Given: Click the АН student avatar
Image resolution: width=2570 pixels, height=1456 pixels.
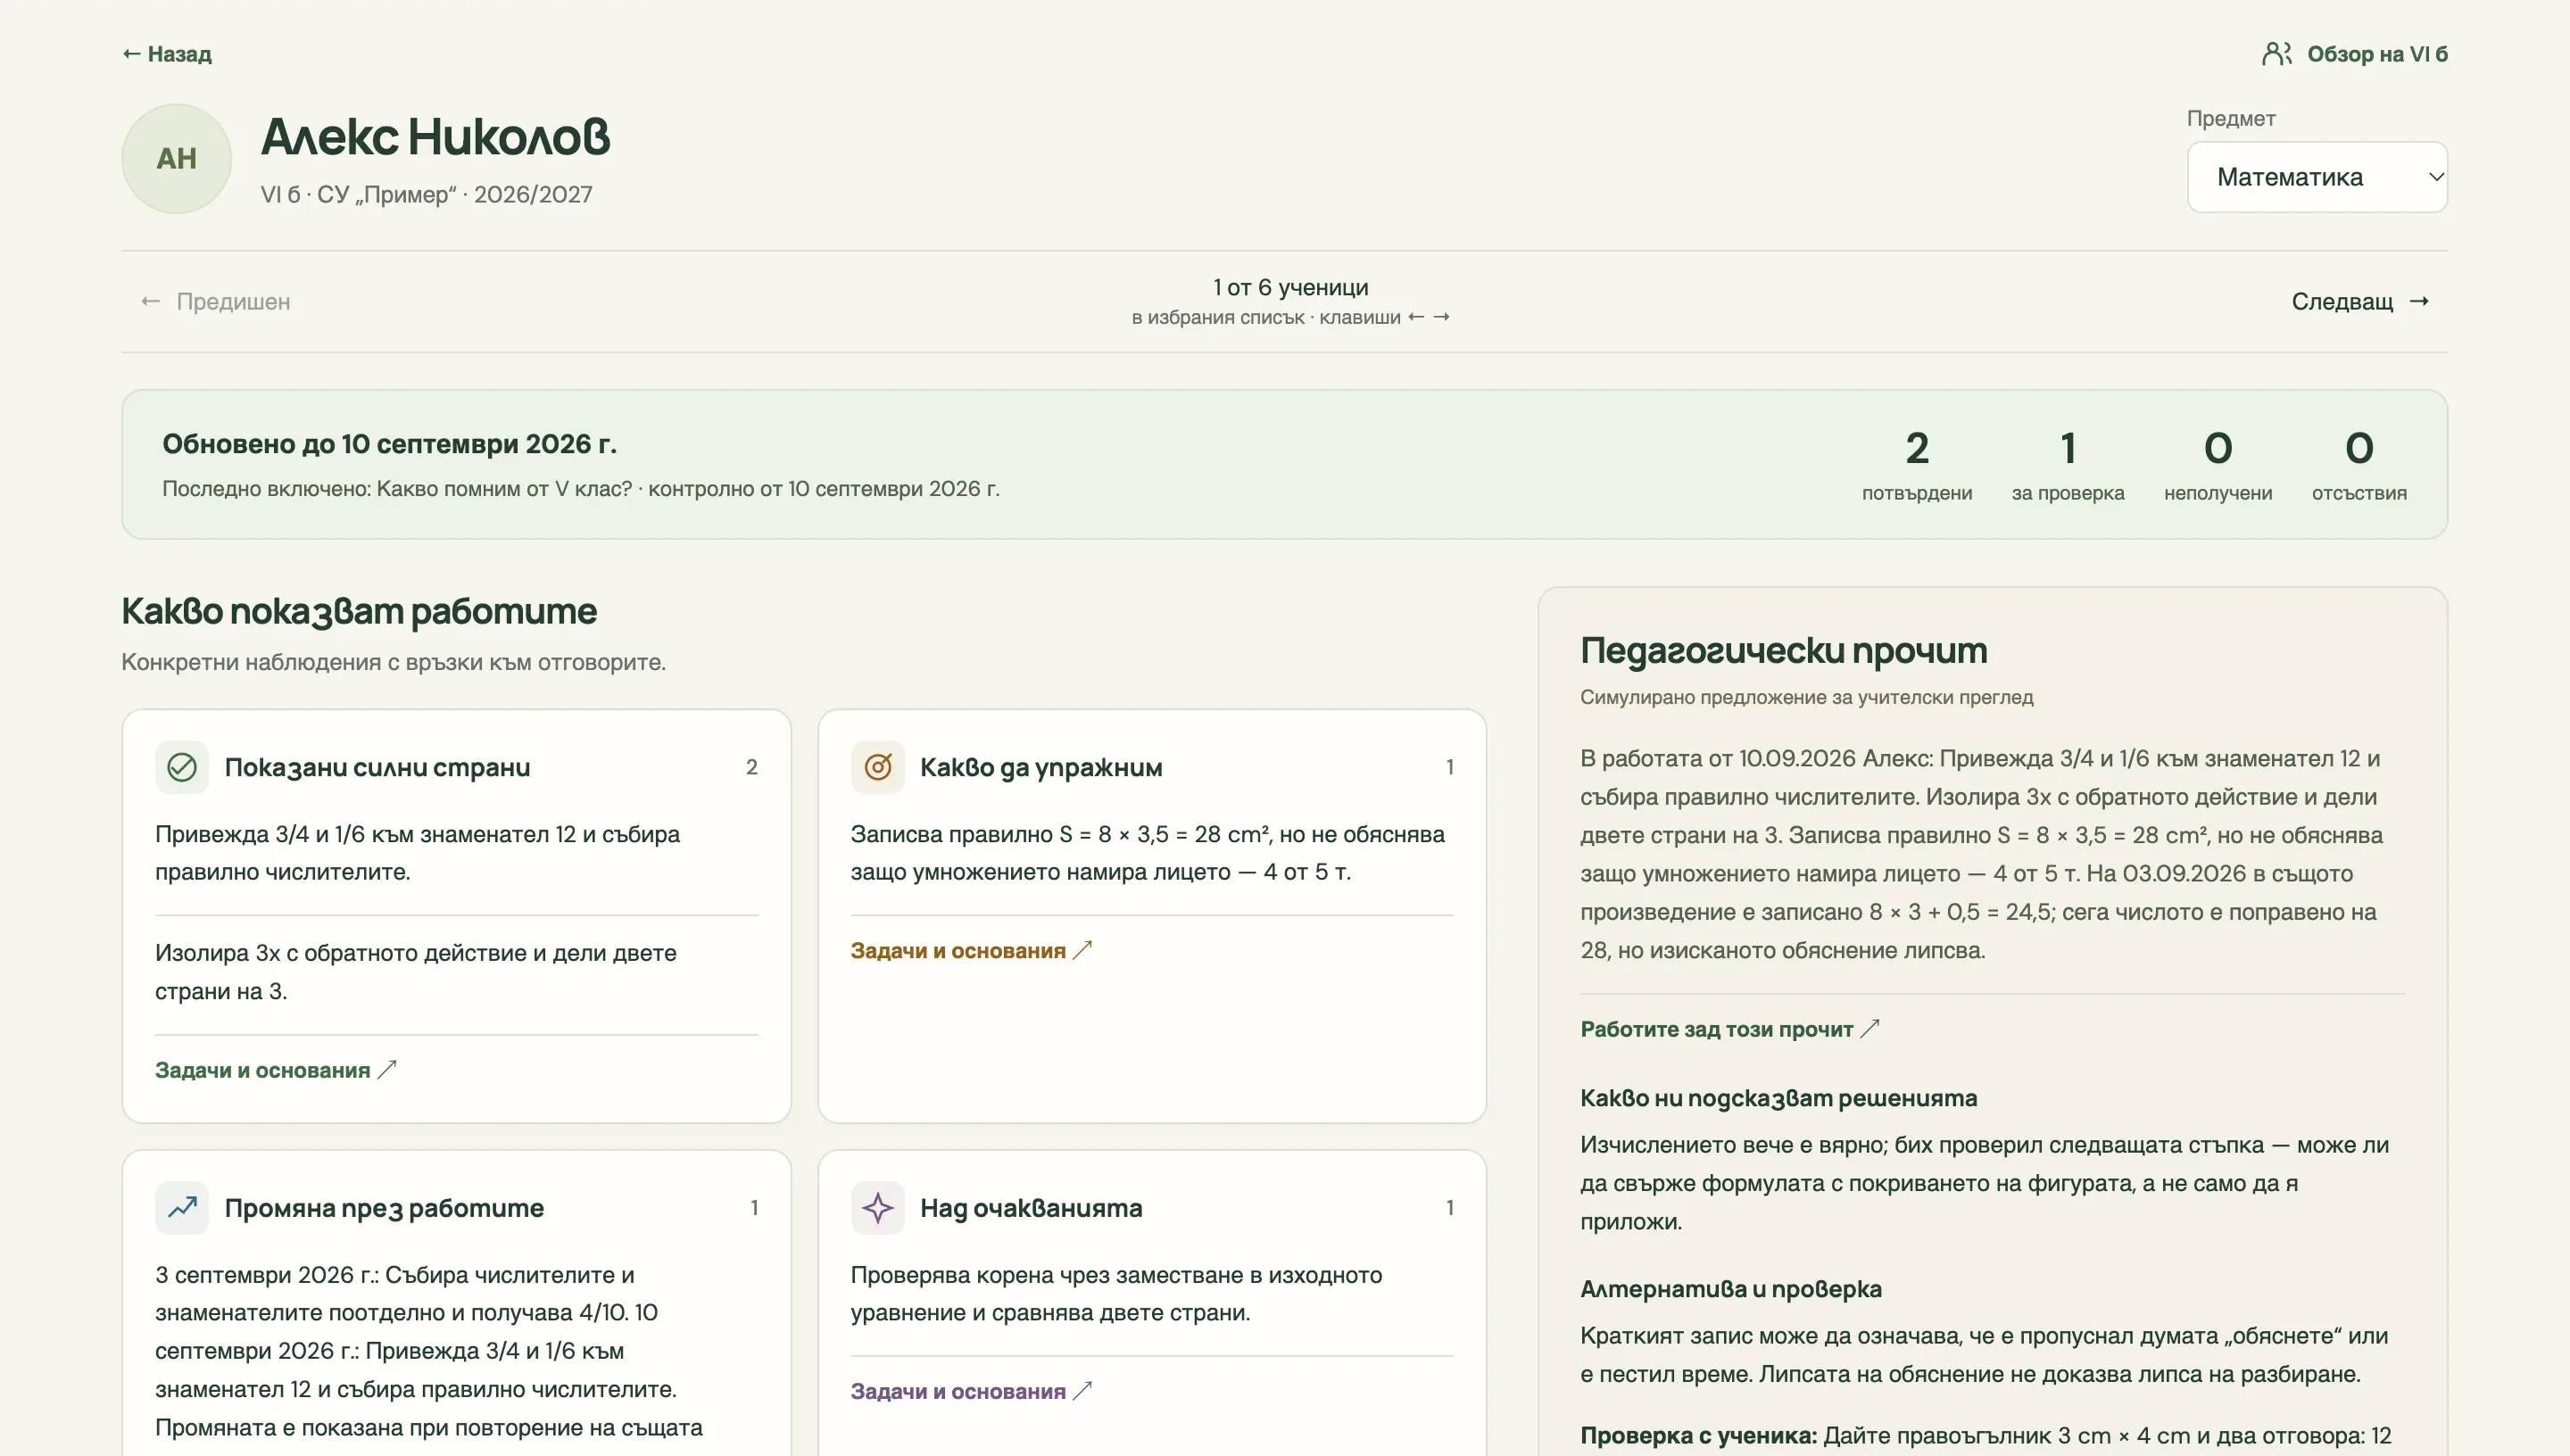Looking at the screenshot, I should click(x=177, y=158).
